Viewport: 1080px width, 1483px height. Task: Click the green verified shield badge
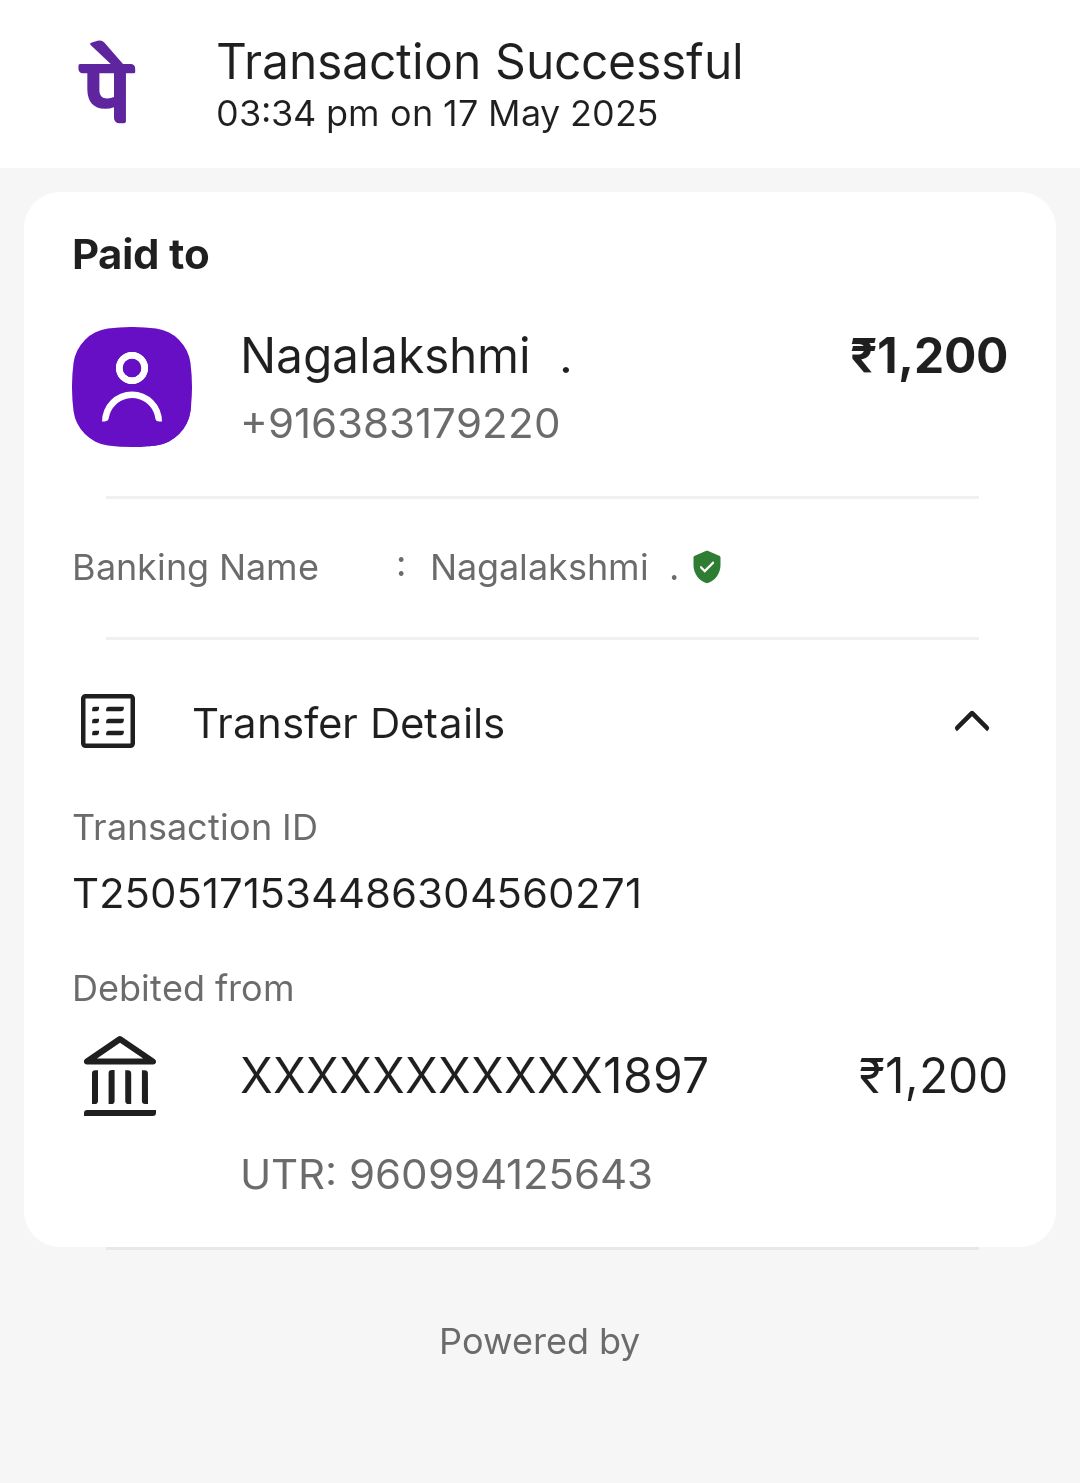(707, 567)
